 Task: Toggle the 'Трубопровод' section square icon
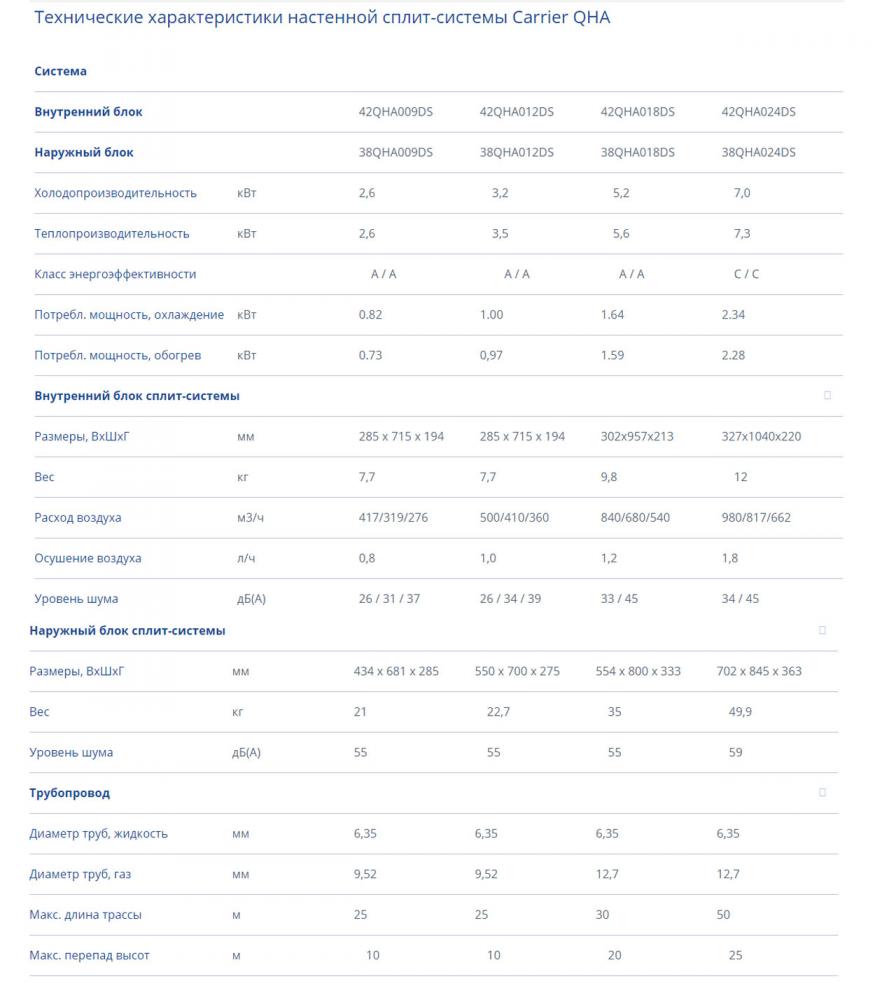(822, 792)
